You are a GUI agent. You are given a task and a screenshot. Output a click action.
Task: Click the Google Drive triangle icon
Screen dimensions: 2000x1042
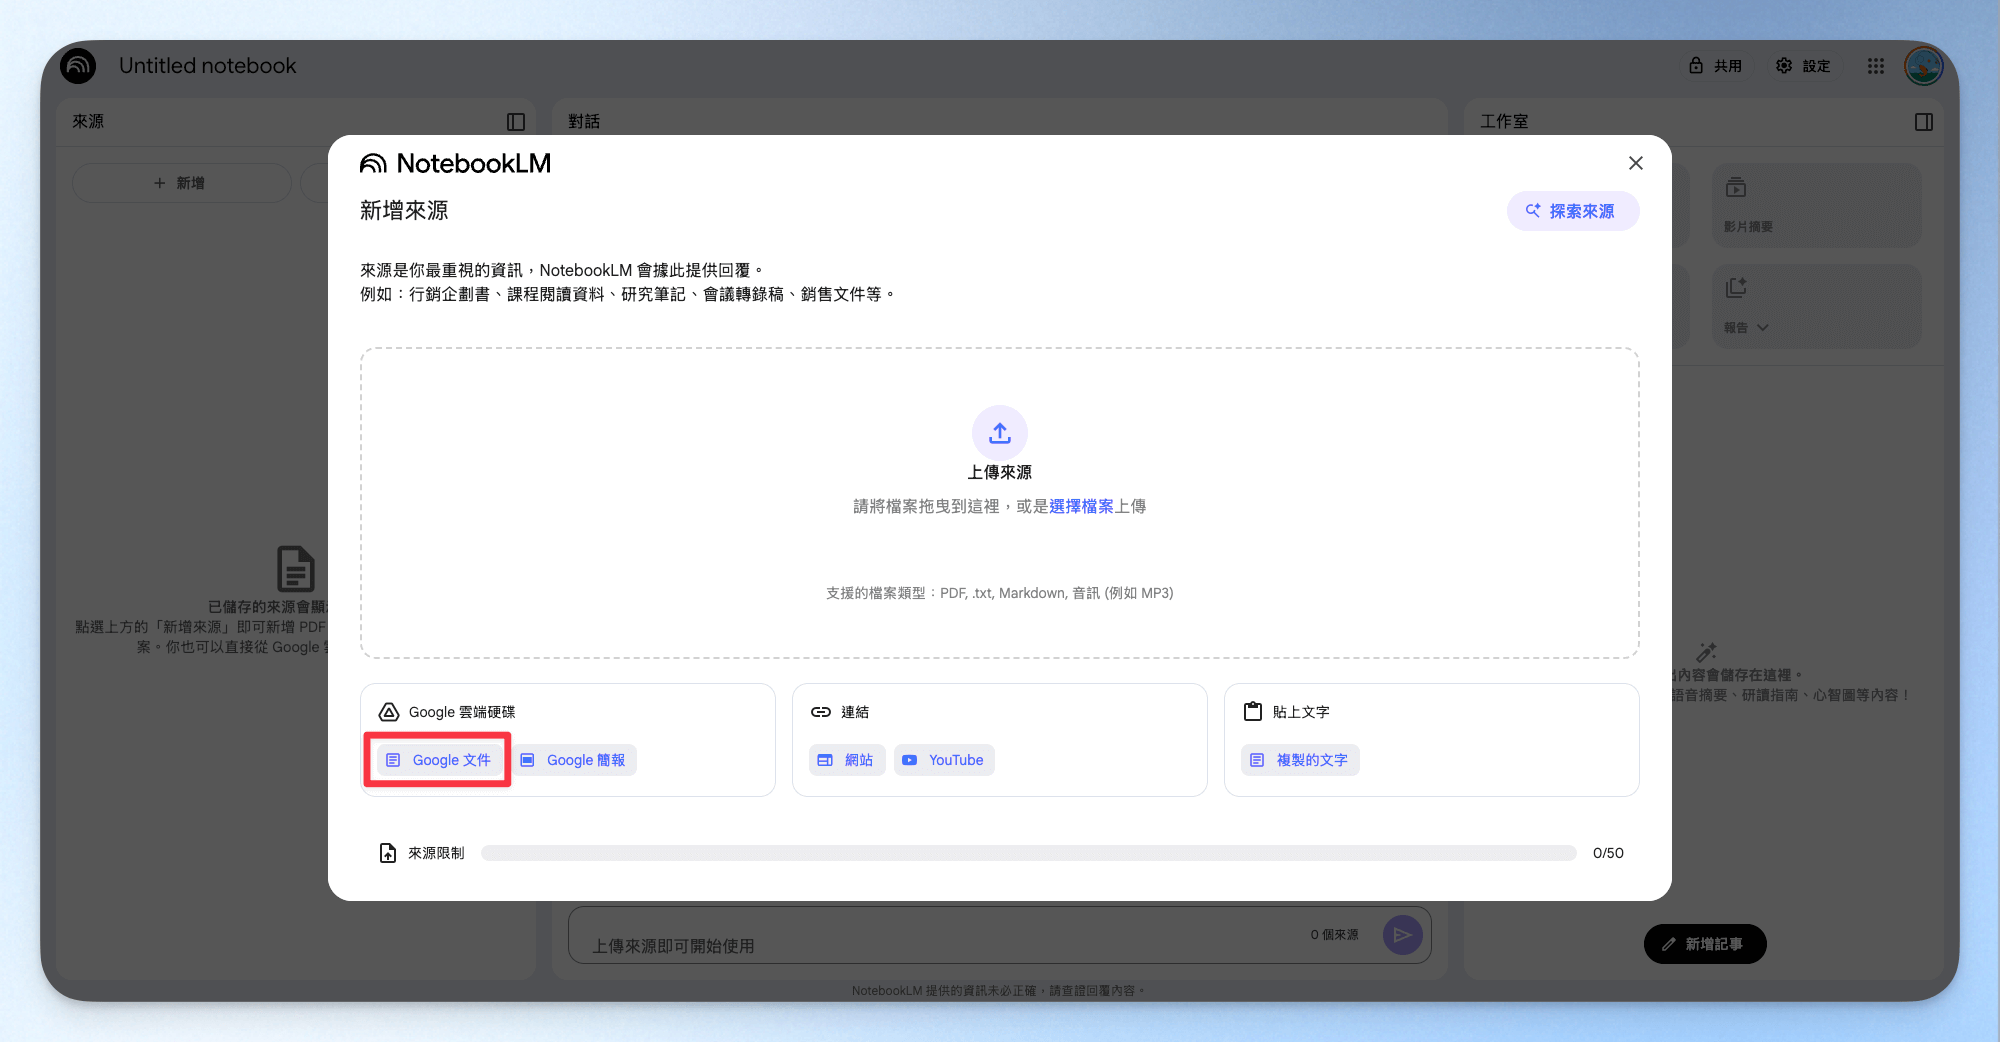tap(389, 712)
